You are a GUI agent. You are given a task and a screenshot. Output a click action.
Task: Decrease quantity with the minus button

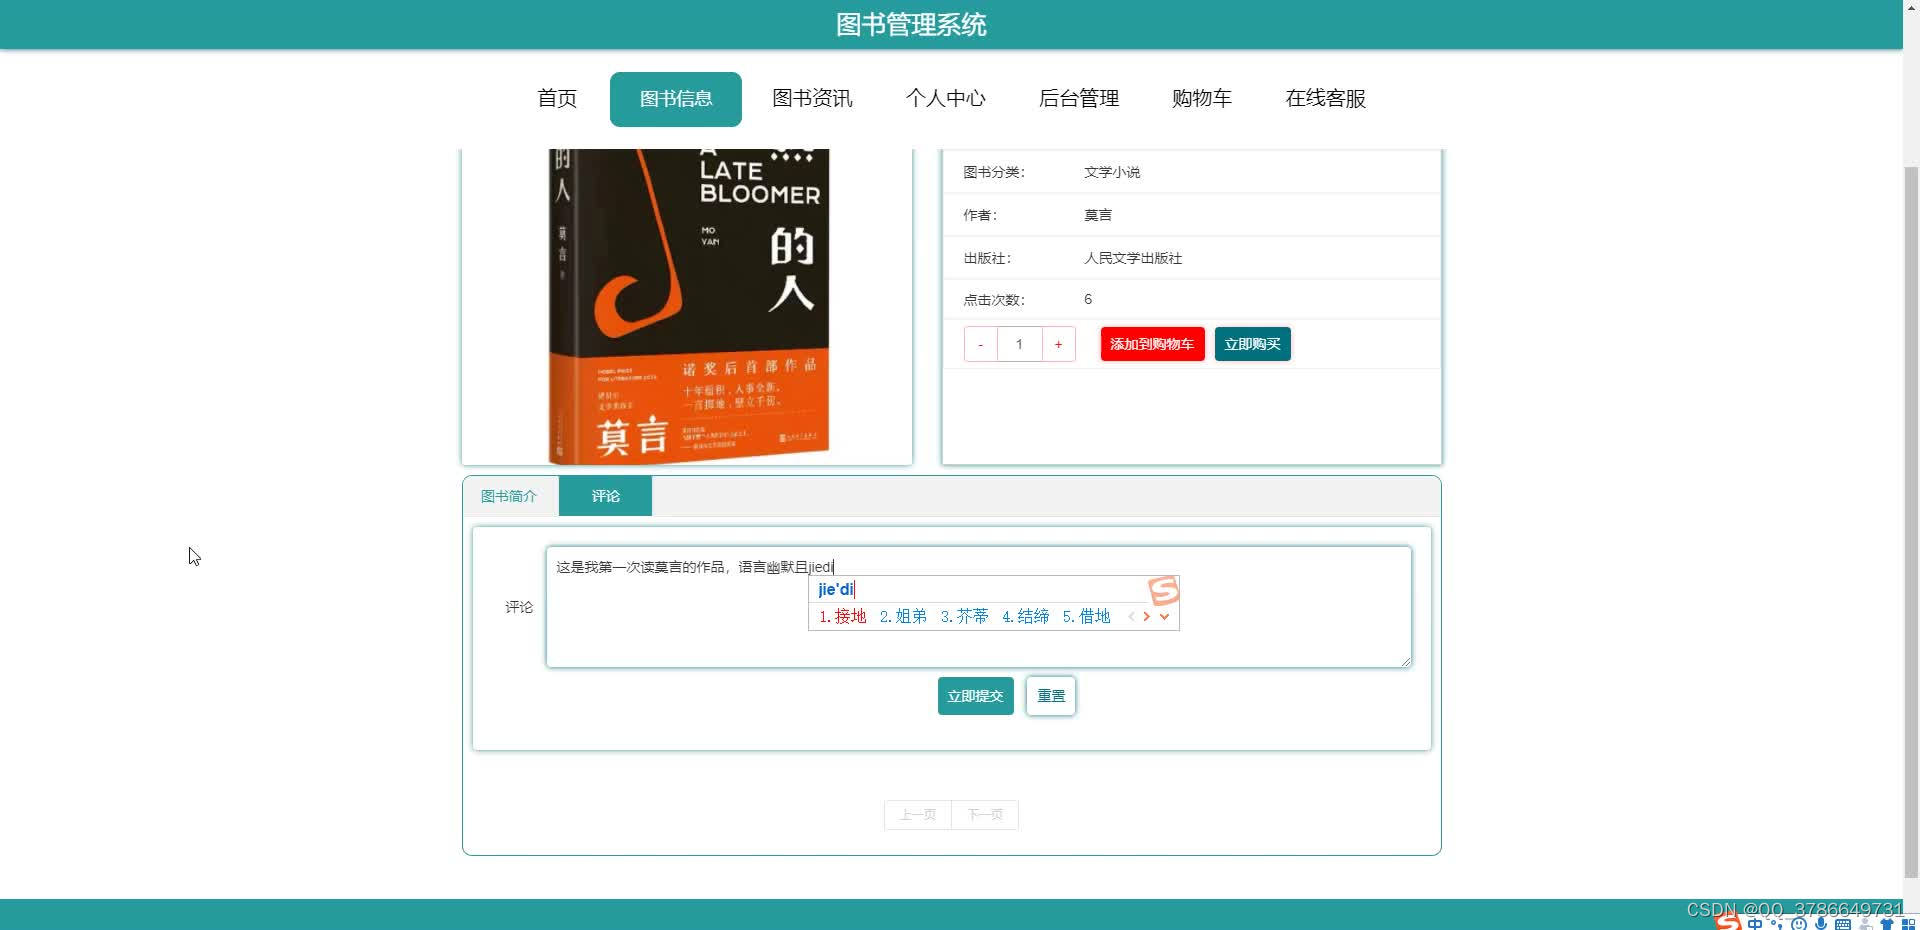[x=981, y=344]
